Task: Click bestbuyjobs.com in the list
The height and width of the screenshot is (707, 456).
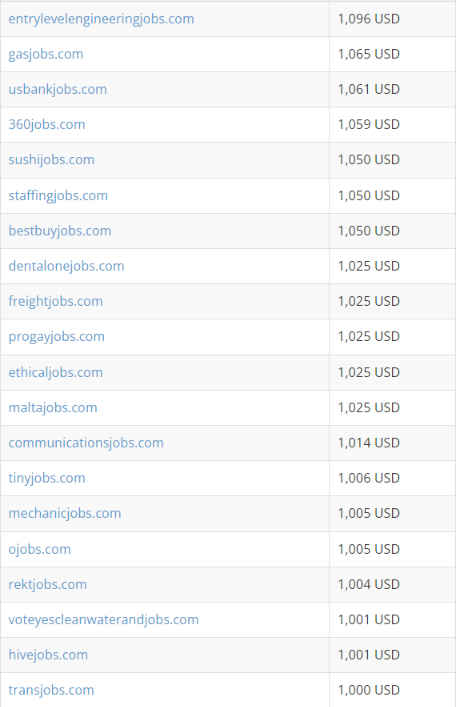Action: pyautogui.click(x=60, y=231)
